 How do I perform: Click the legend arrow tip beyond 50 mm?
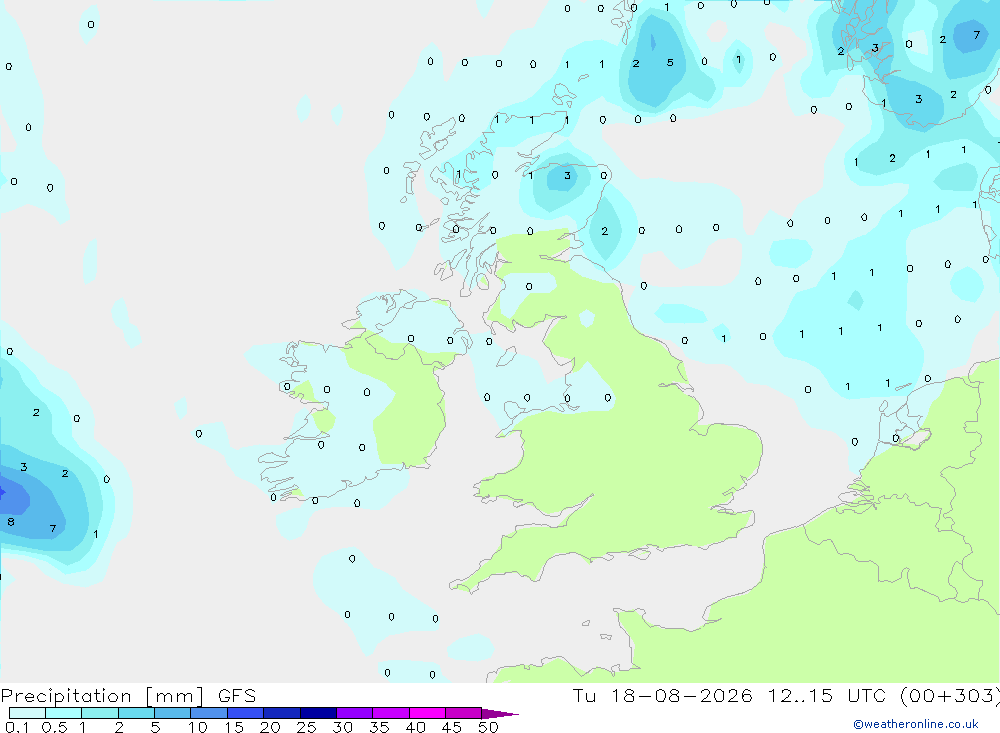[500, 714]
